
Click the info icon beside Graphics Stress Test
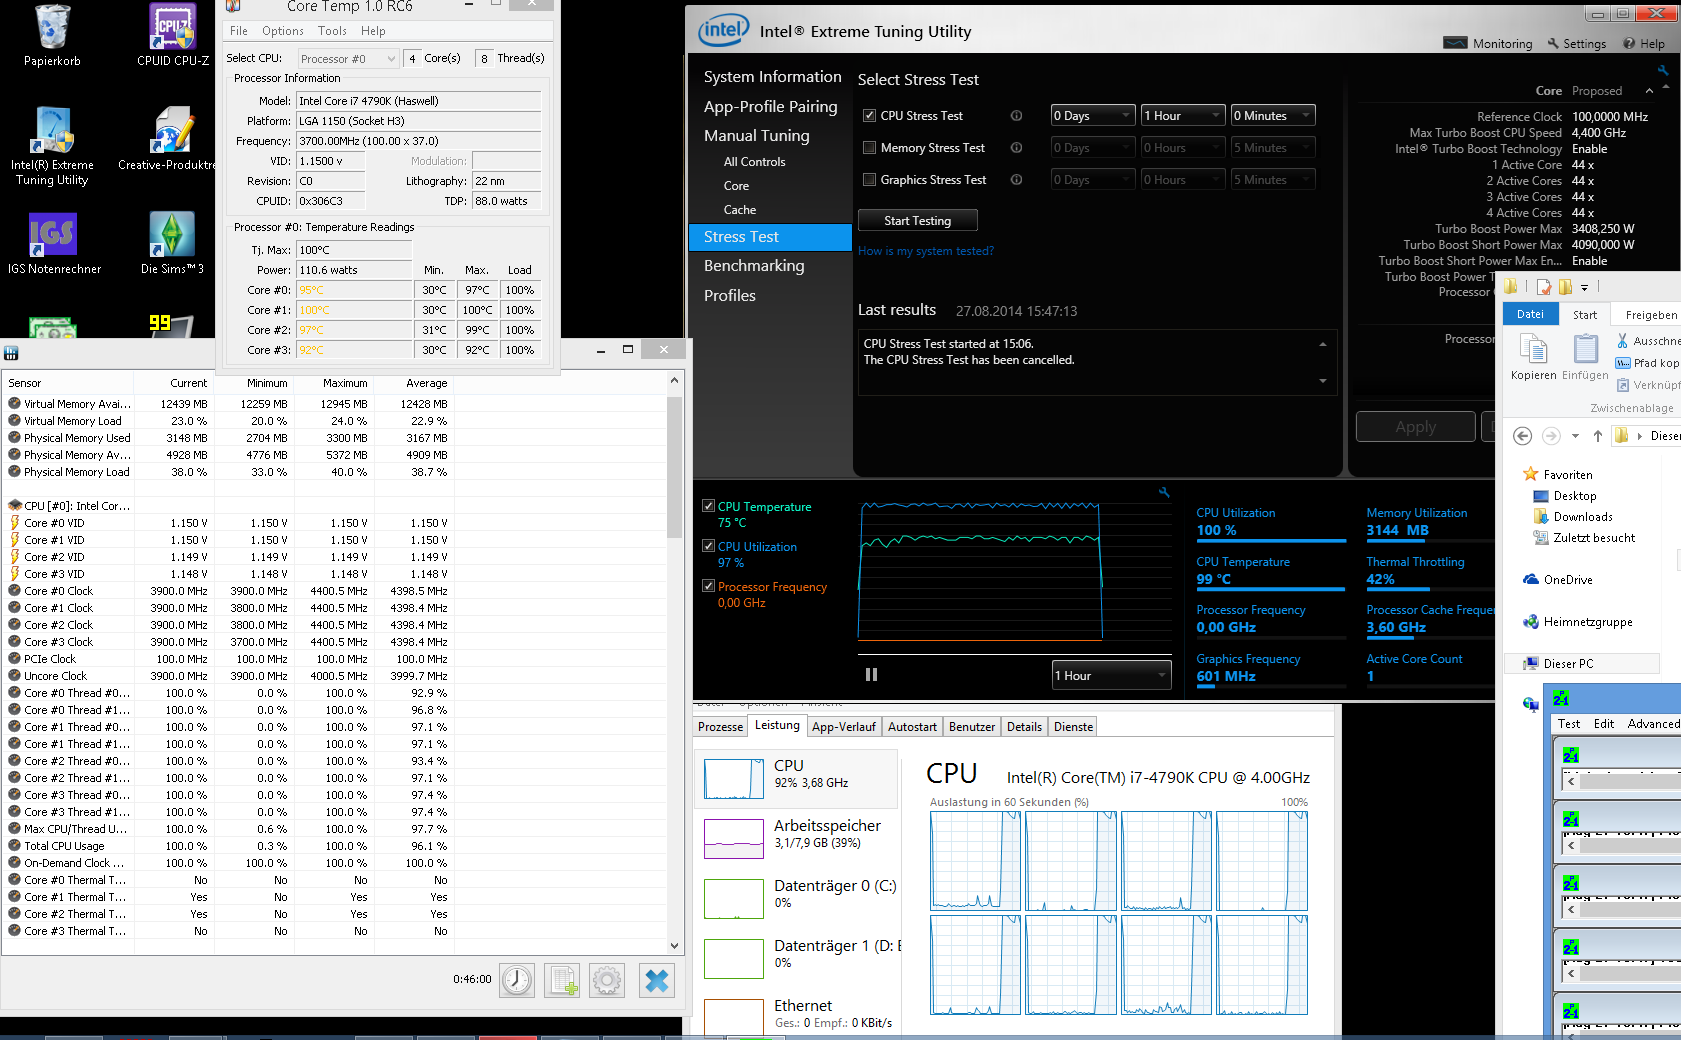pyautogui.click(x=1016, y=180)
